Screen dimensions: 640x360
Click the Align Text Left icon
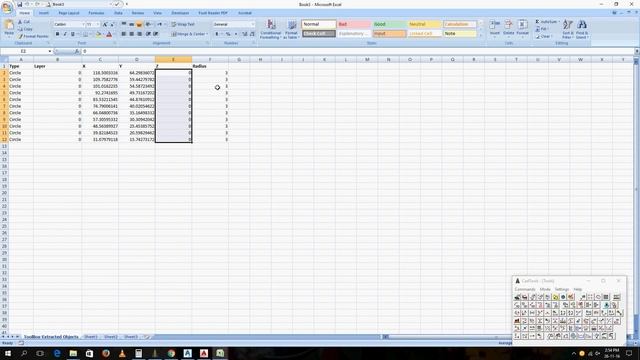(124, 34)
